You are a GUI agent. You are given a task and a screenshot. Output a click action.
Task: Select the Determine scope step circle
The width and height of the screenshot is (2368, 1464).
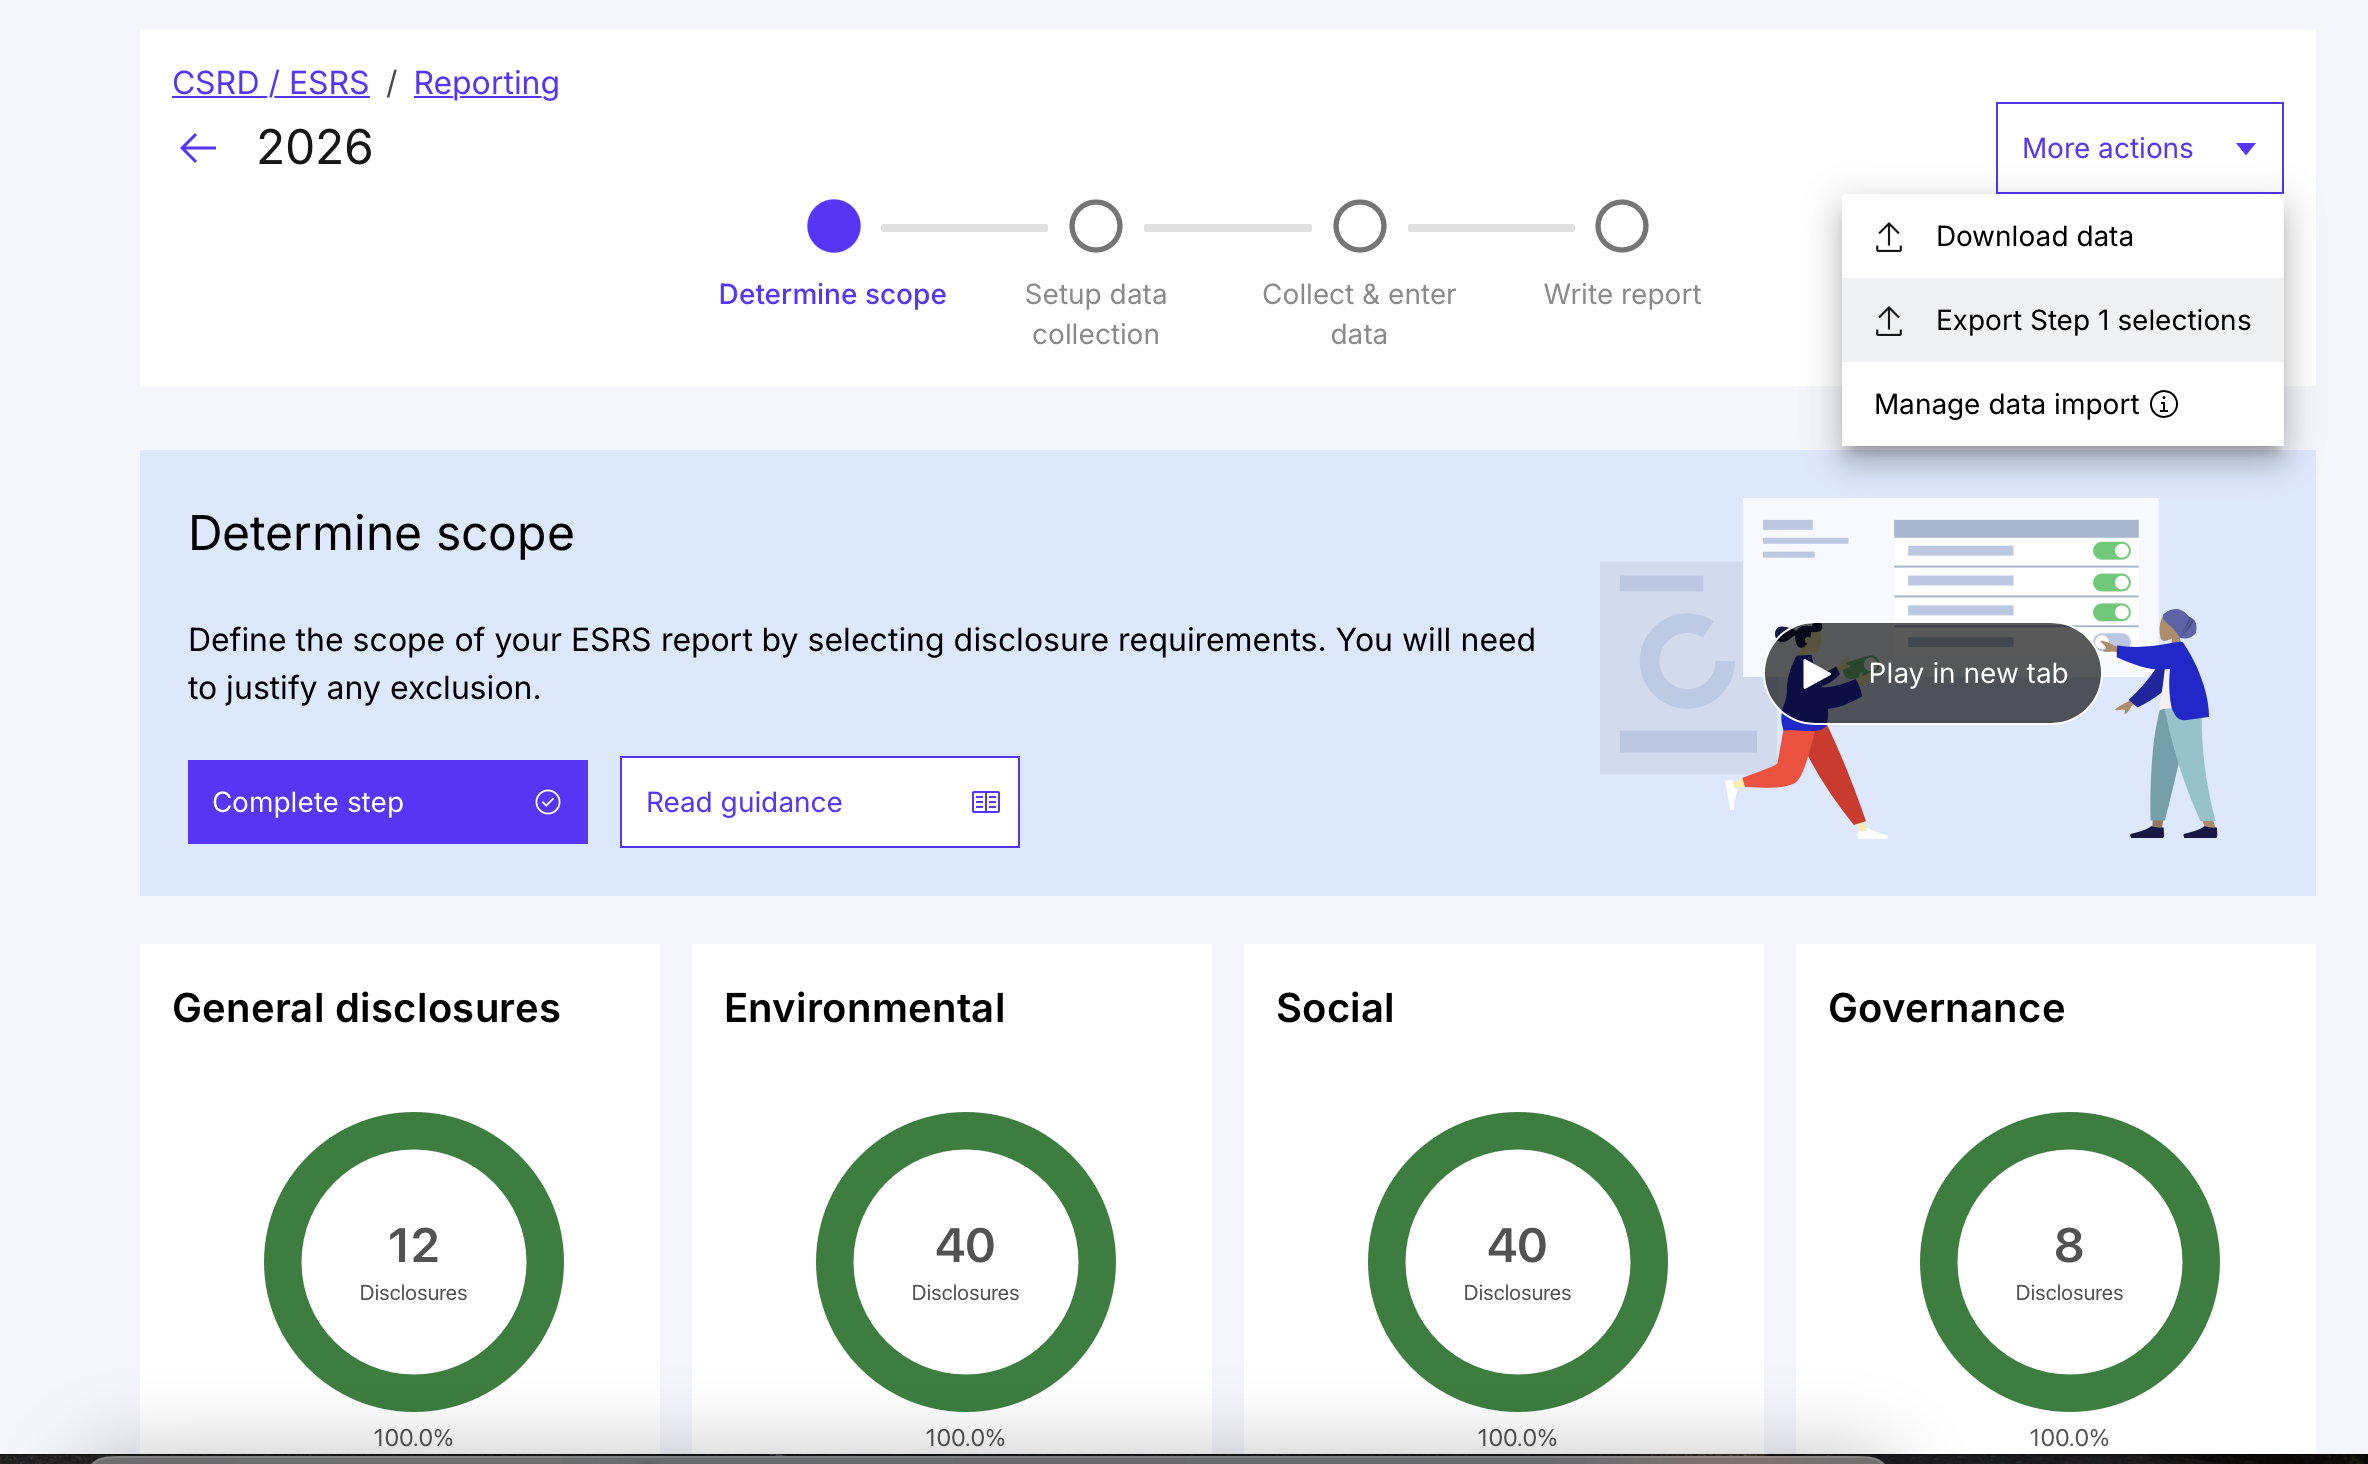click(833, 227)
